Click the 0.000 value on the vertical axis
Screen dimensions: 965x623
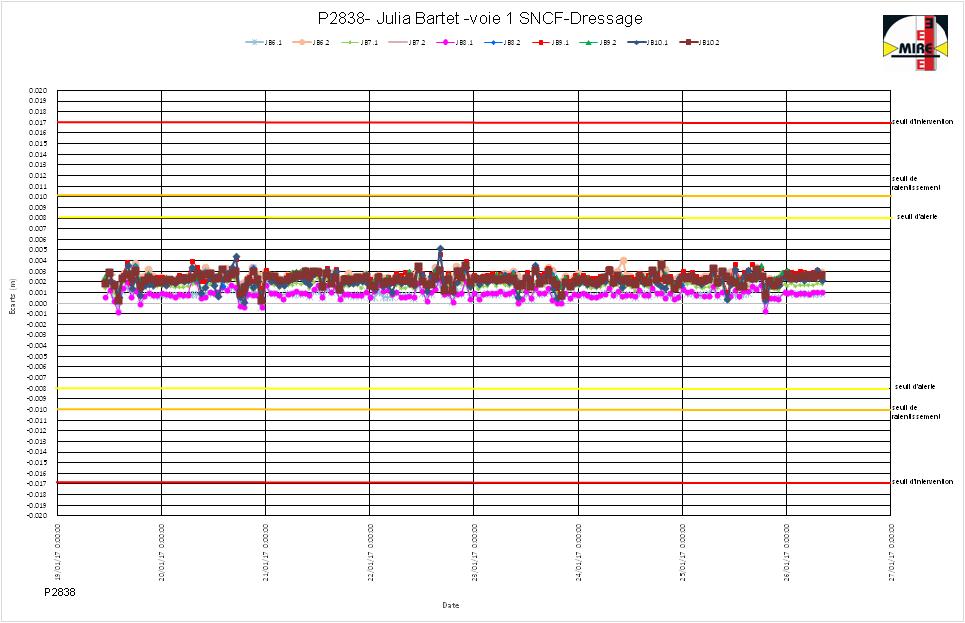click(x=38, y=303)
